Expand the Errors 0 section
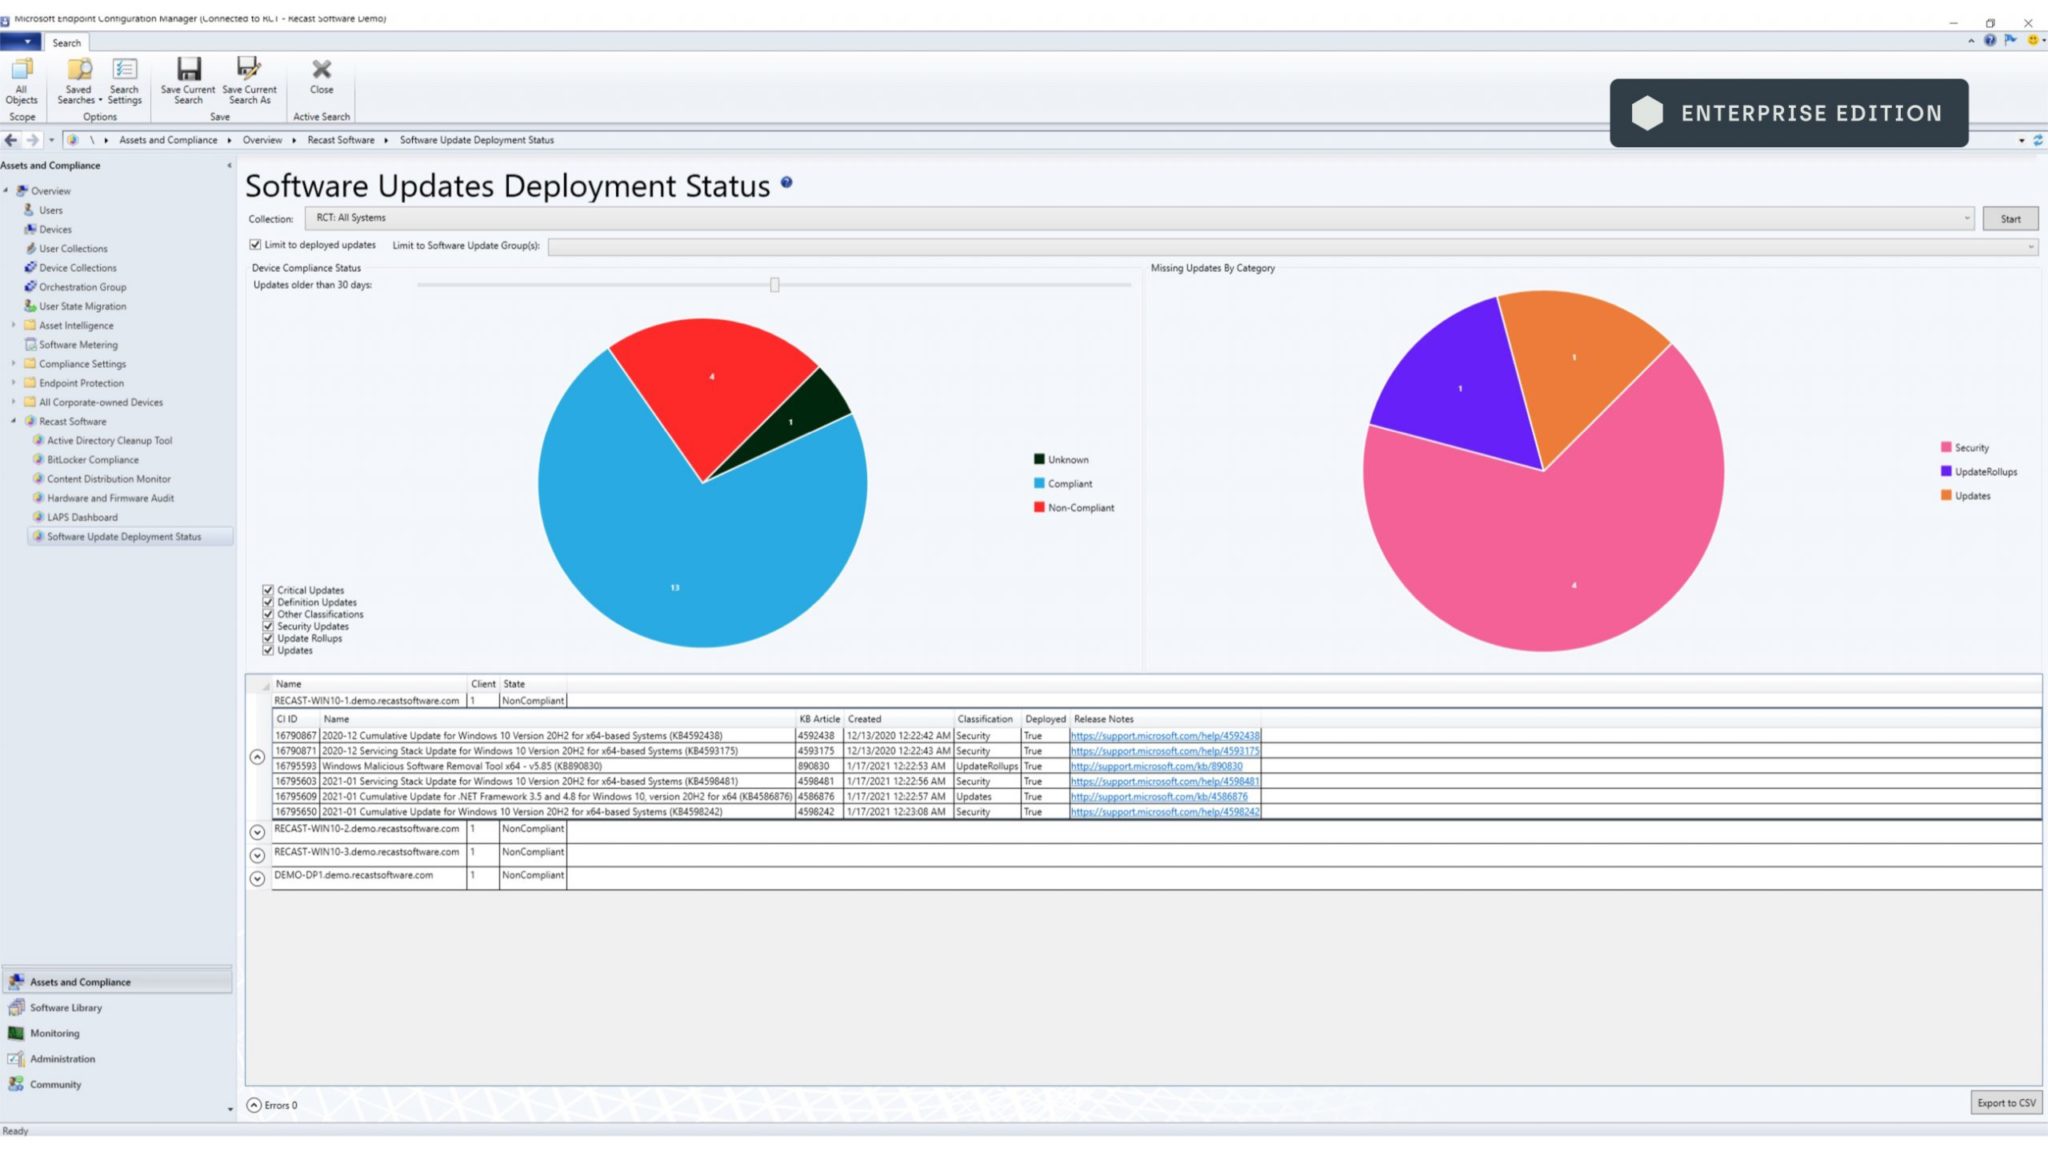 click(x=254, y=1105)
